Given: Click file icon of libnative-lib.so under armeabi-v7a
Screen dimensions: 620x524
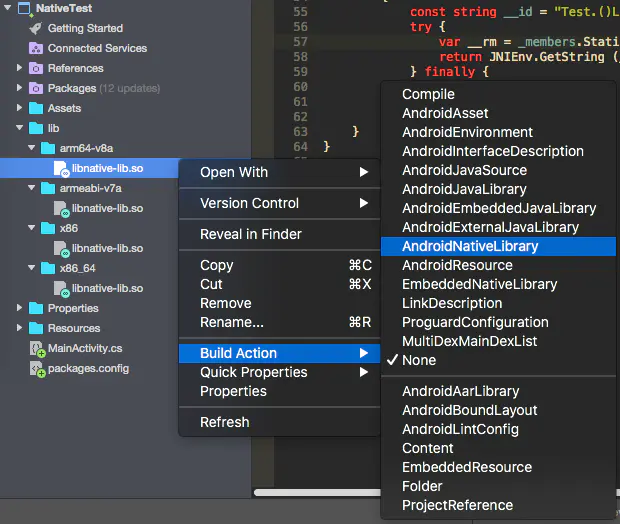Looking at the screenshot, I should point(61,209).
